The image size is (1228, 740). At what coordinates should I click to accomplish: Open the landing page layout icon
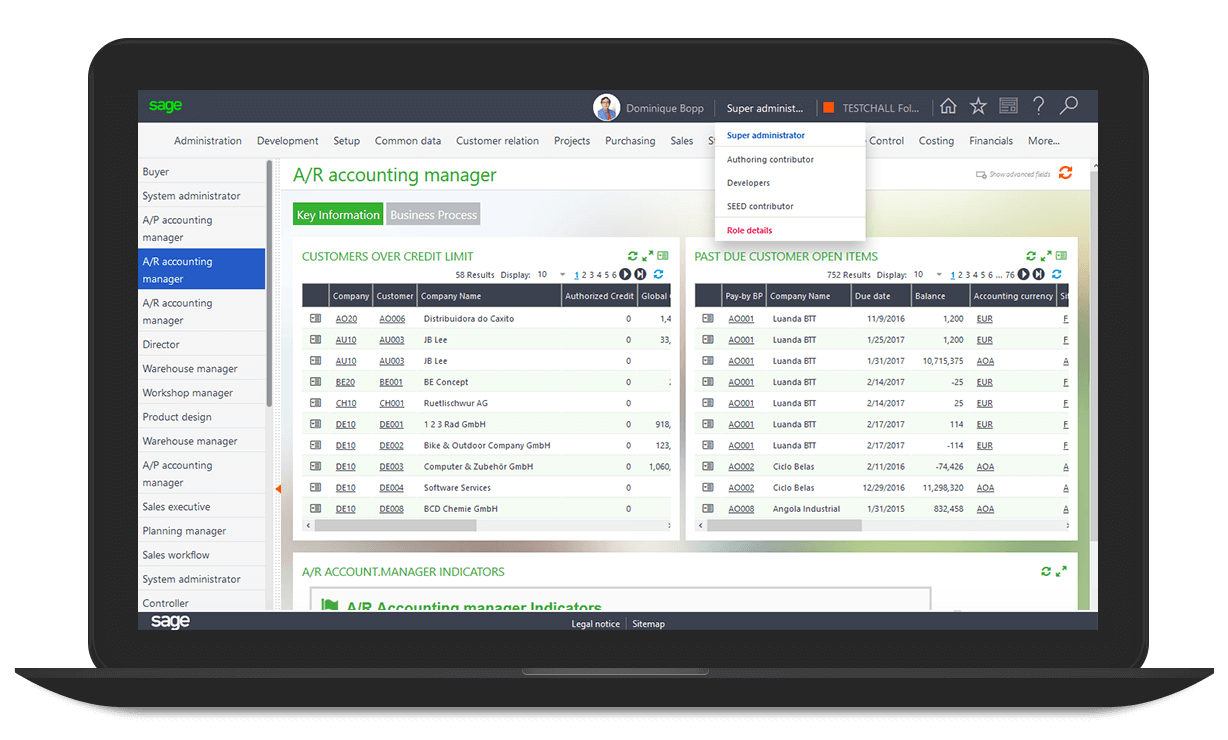(x=1008, y=107)
